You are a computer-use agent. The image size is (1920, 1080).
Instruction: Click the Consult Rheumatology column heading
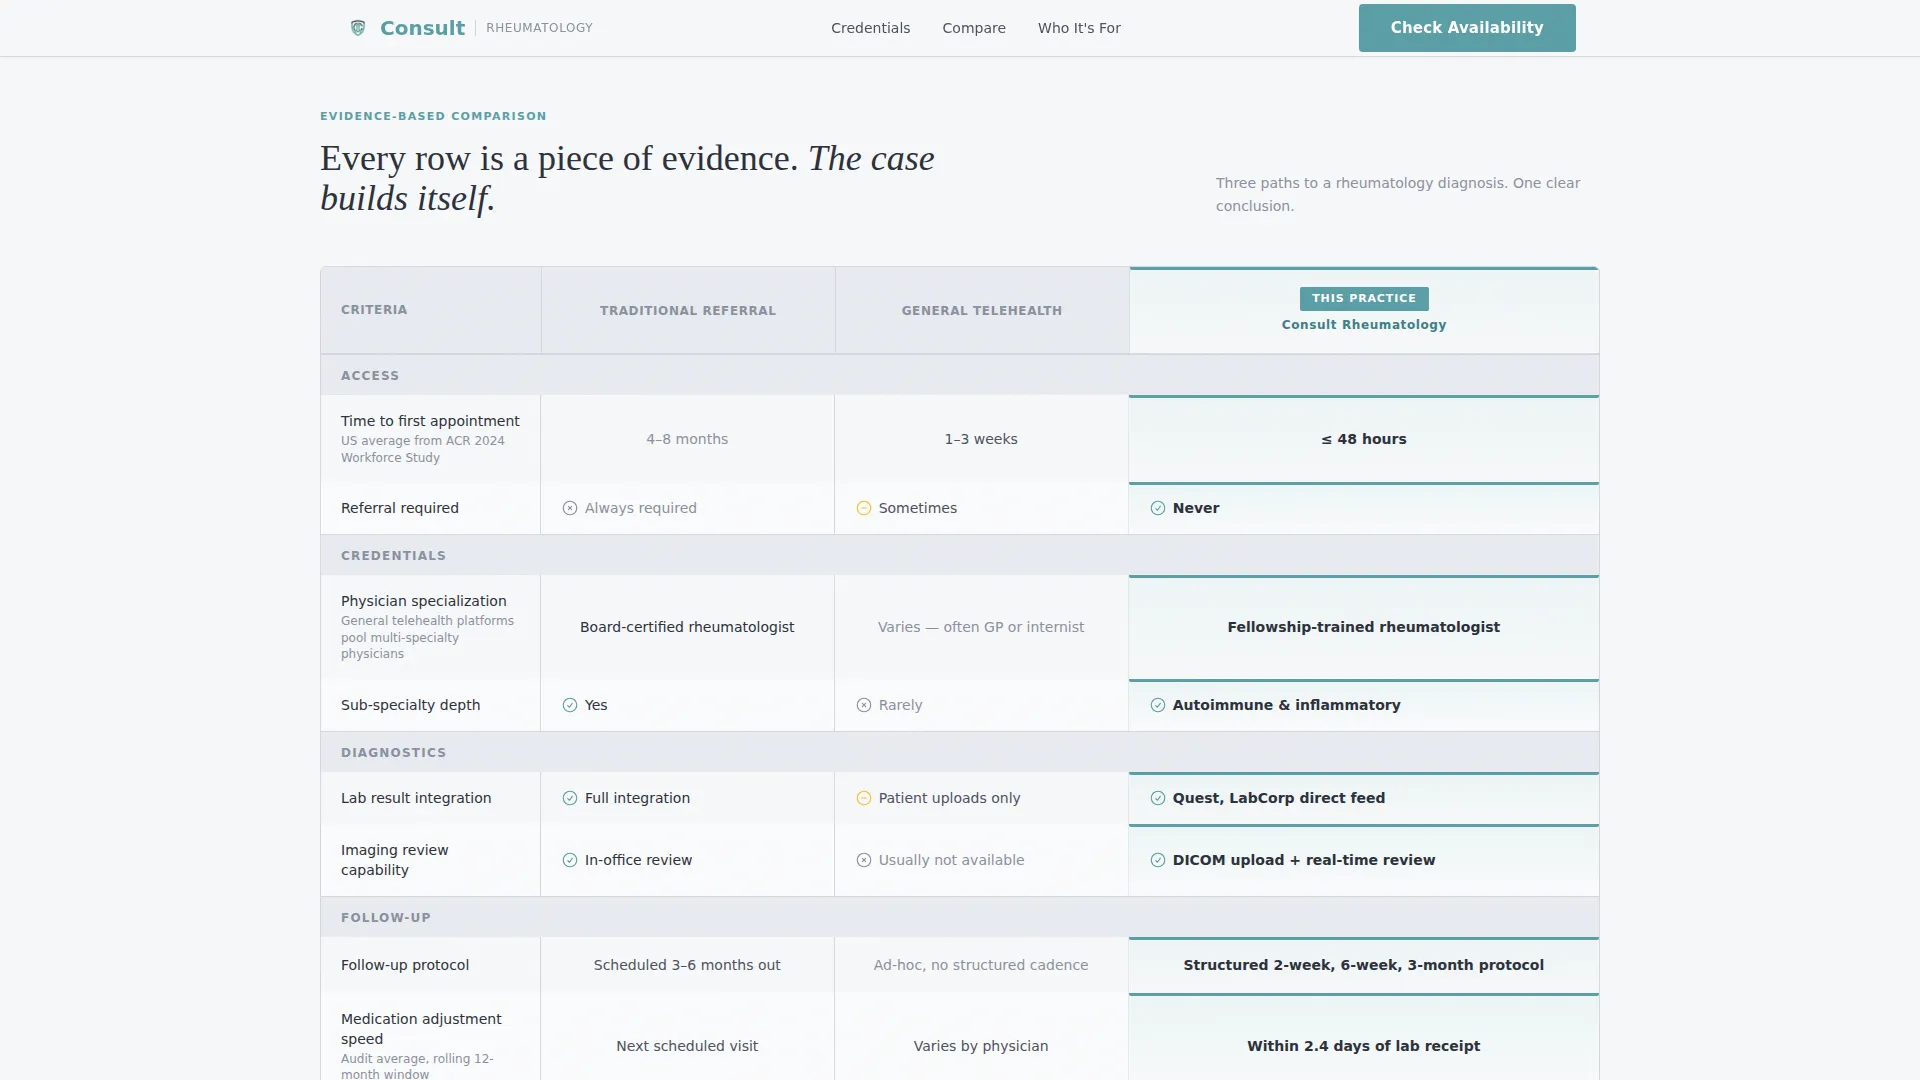[1364, 325]
